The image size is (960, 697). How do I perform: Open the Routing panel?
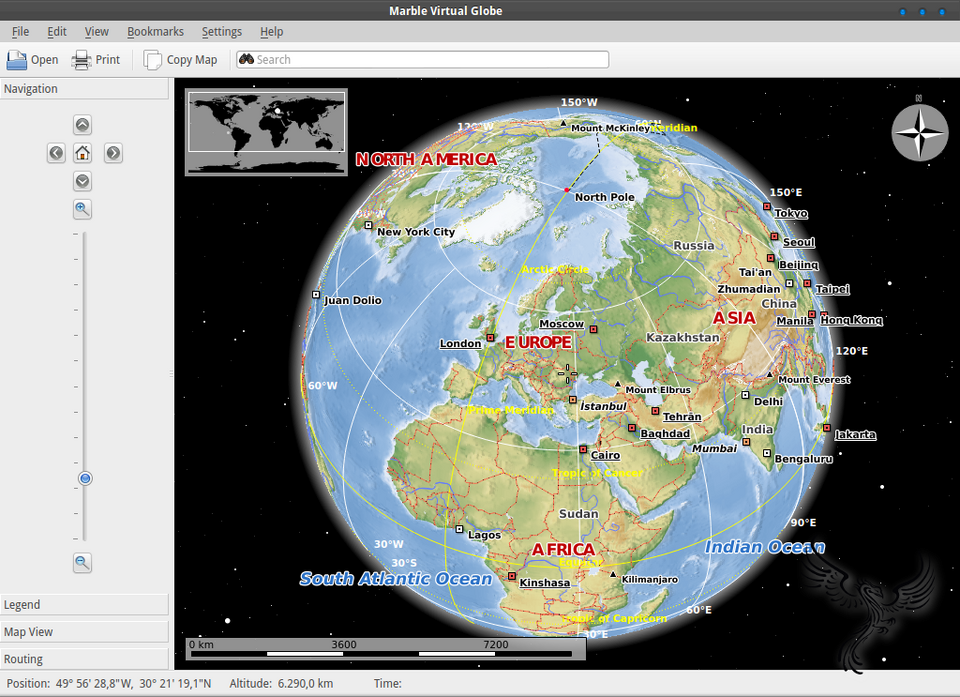click(x=85, y=658)
